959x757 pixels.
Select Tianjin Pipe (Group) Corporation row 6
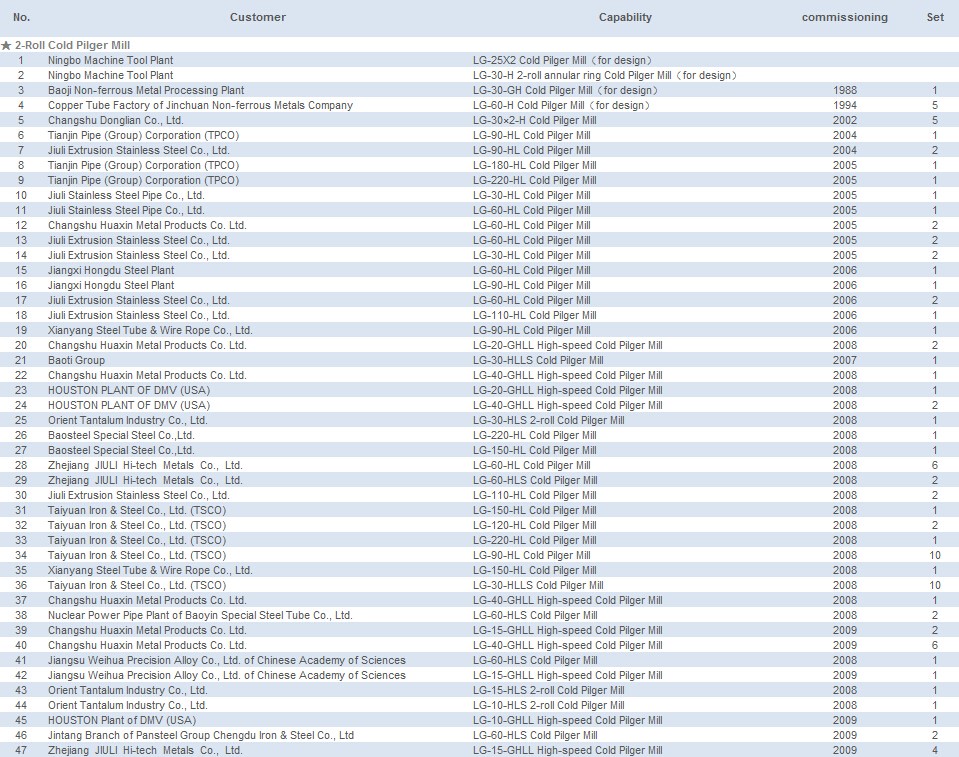coord(144,135)
